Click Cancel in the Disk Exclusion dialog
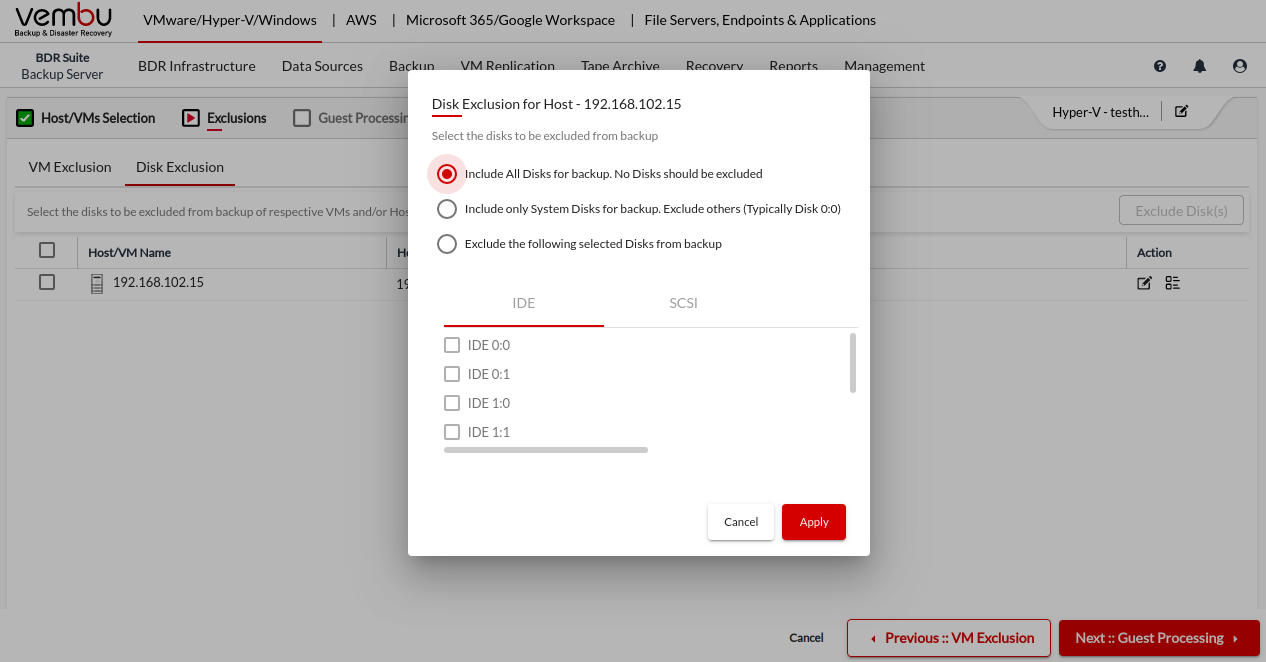The image size is (1266, 662). (x=741, y=522)
